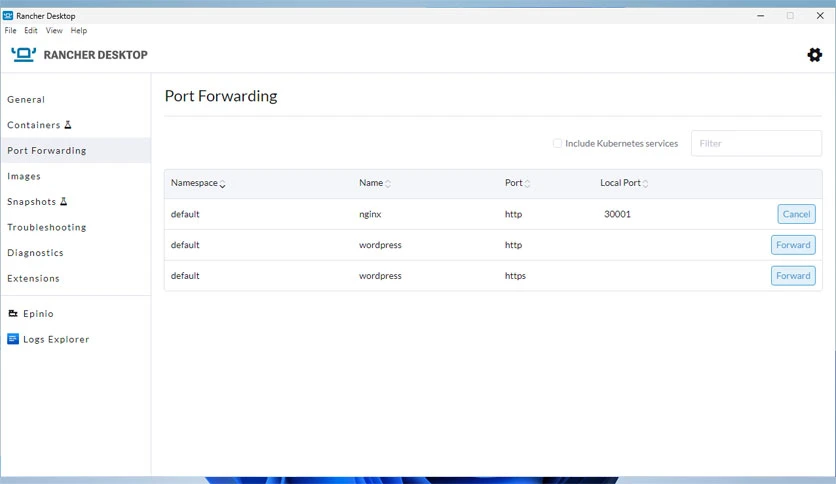Focus the Filter input field
Image resolution: width=836 pixels, height=484 pixels.
[x=756, y=143]
